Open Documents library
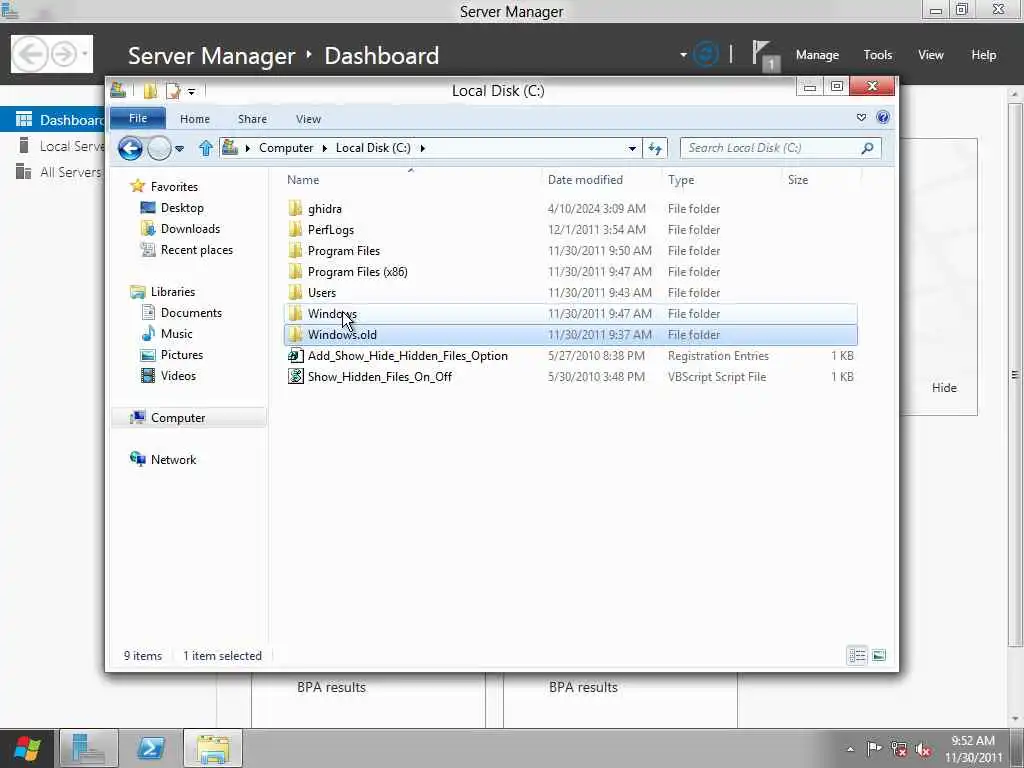This screenshot has width=1024, height=768. click(x=191, y=312)
